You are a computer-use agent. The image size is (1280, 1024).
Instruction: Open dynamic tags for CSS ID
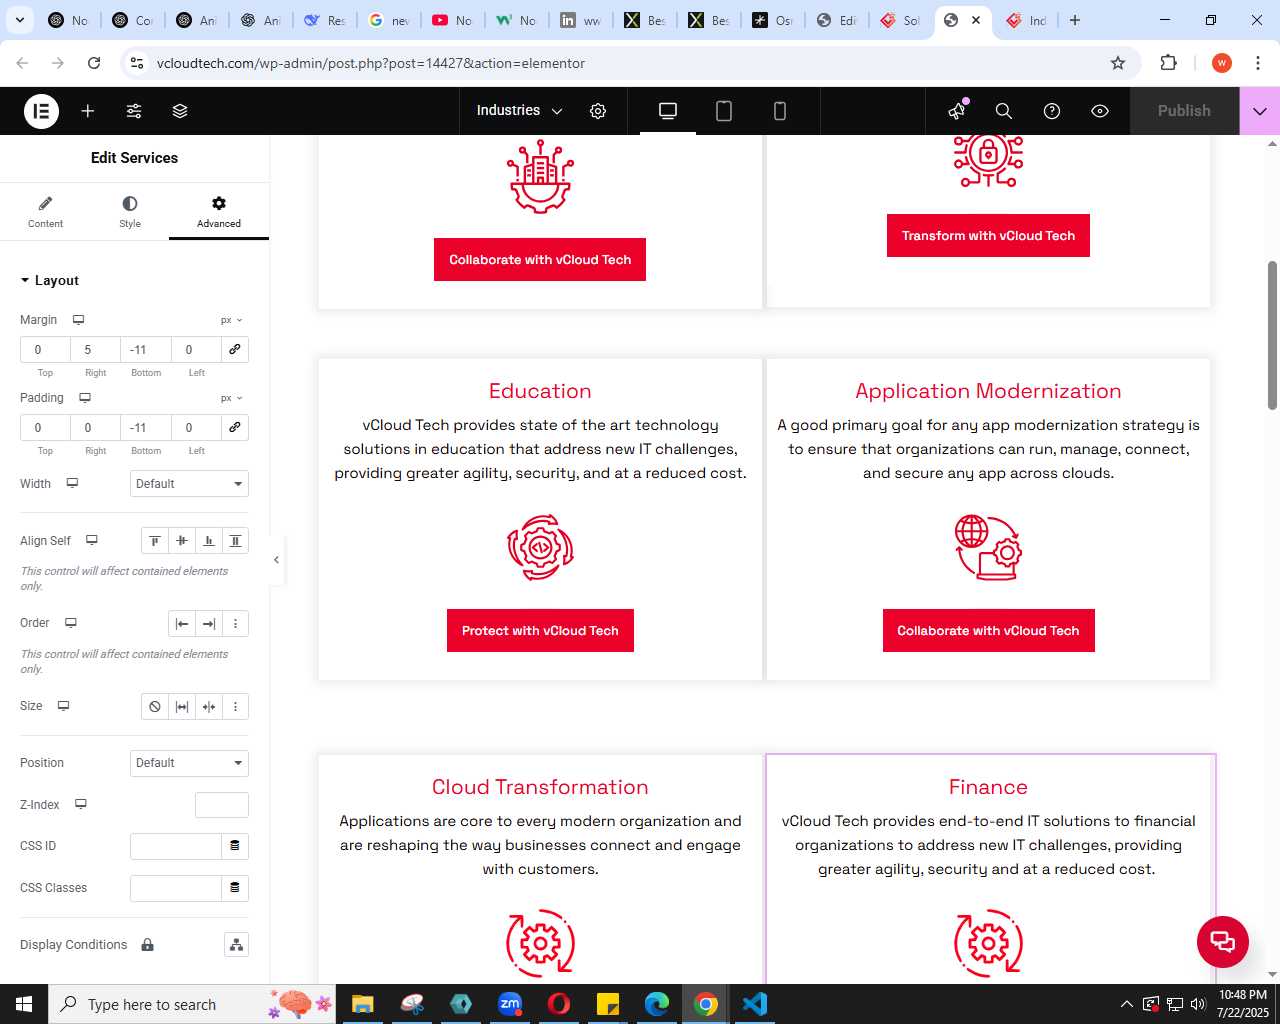click(x=235, y=846)
